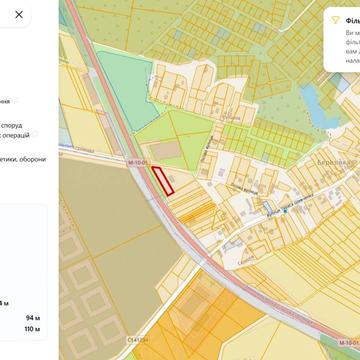Click the '94 м' dimension value
The height and width of the screenshot is (360, 360).
[x=33, y=318]
